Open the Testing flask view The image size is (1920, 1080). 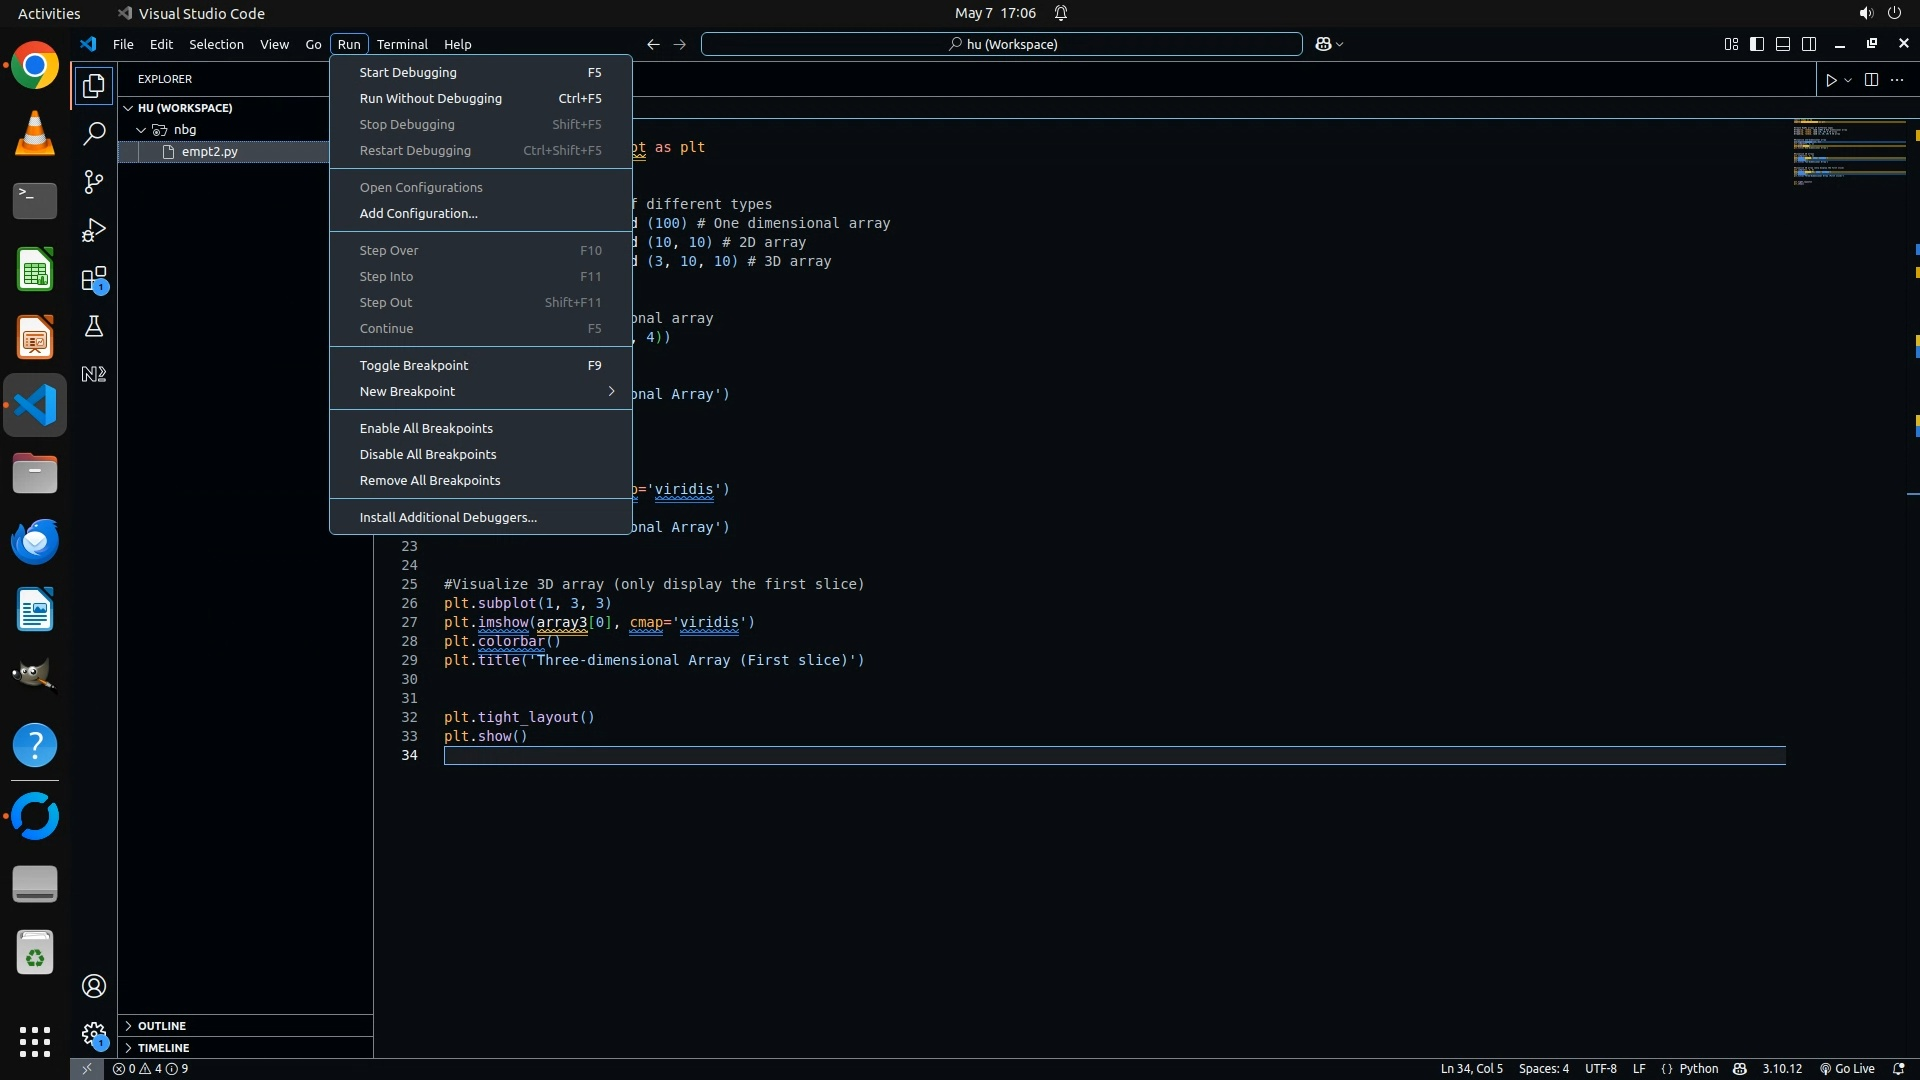click(94, 327)
